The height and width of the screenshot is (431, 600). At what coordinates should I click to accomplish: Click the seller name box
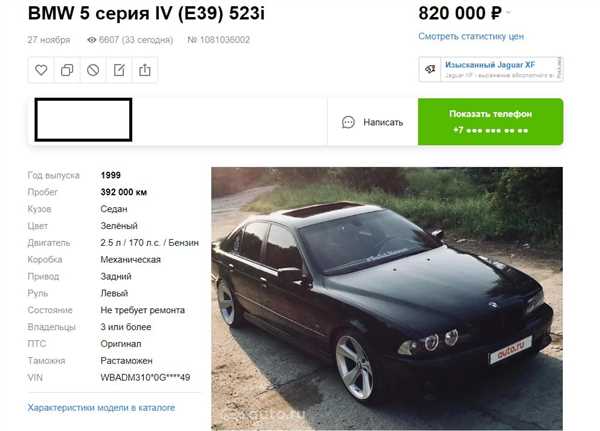click(x=83, y=120)
